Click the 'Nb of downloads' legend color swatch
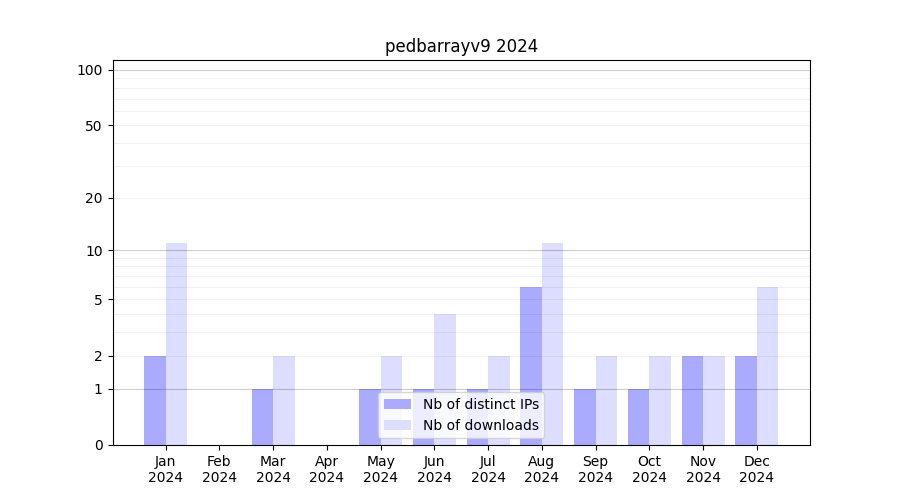This screenshot has height=500, width=900. click(397, 425)
